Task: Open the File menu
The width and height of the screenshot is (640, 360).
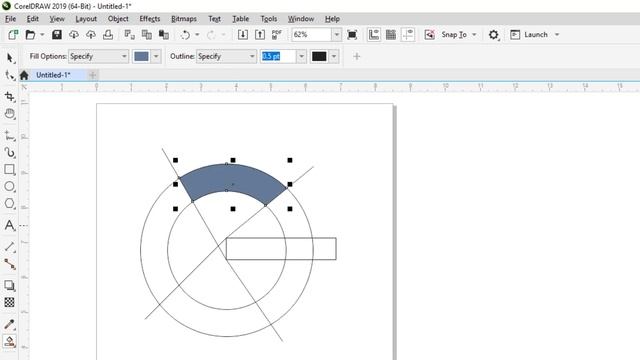Action: pyautogui.click(x=11, y=19)
